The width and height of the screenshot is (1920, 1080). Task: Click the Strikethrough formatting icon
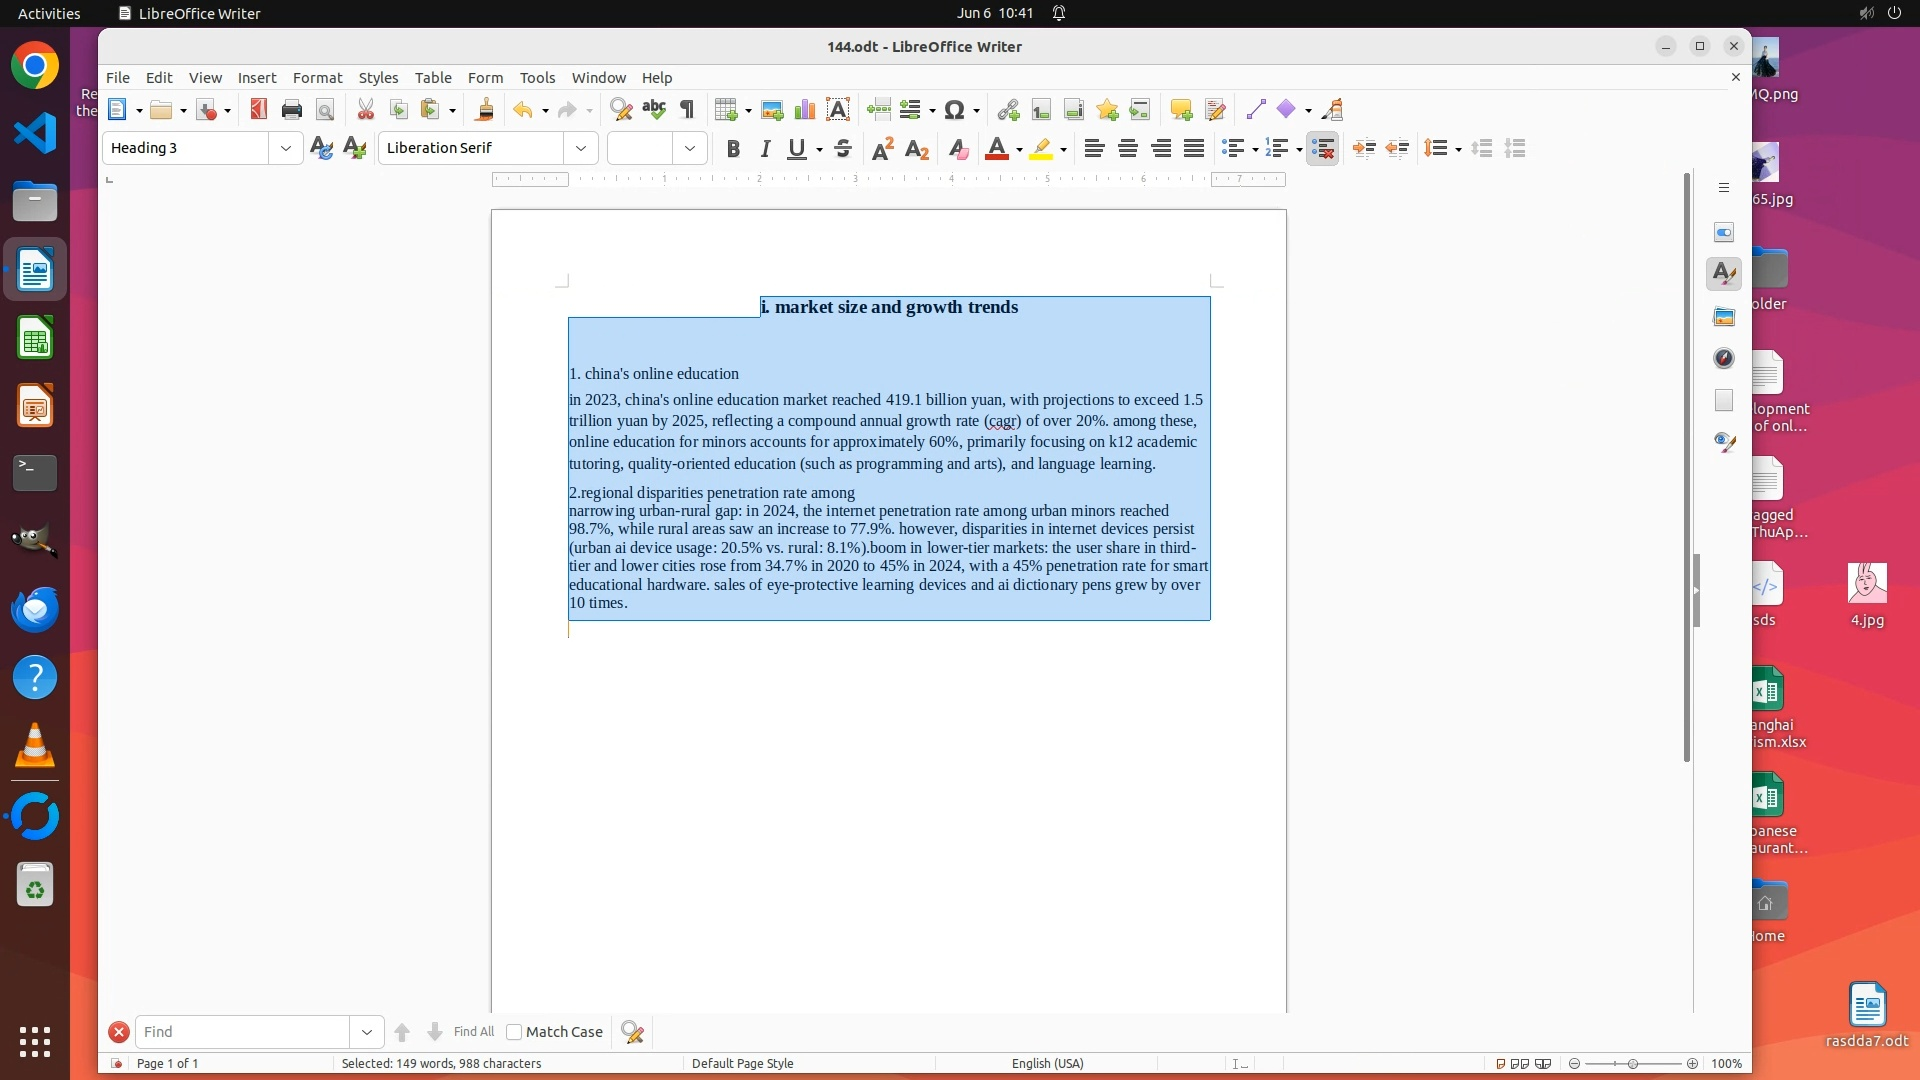point(843,149)
